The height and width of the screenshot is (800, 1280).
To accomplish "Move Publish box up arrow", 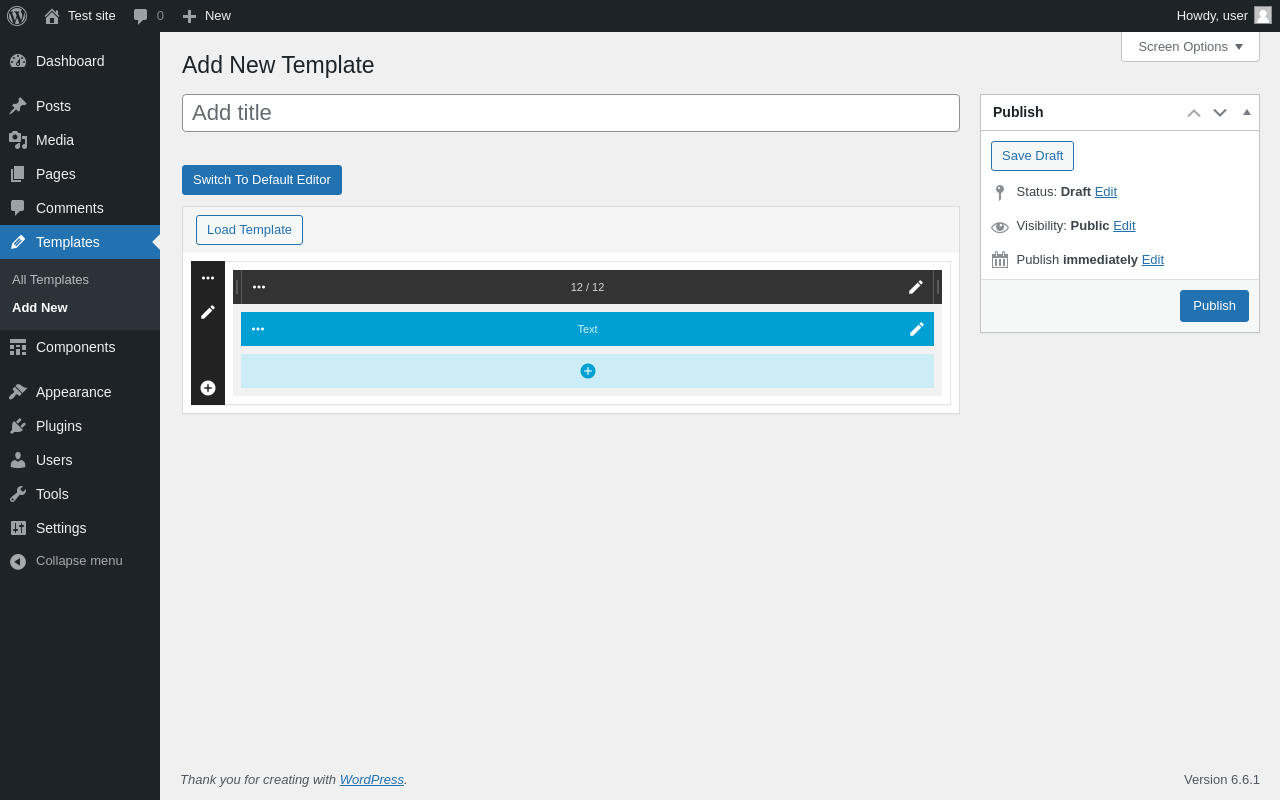I will point(1194,113).
